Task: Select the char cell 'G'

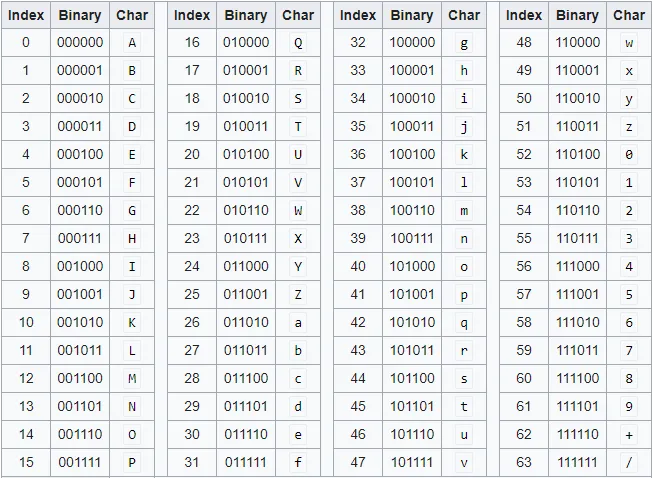Action: point(132,210)
